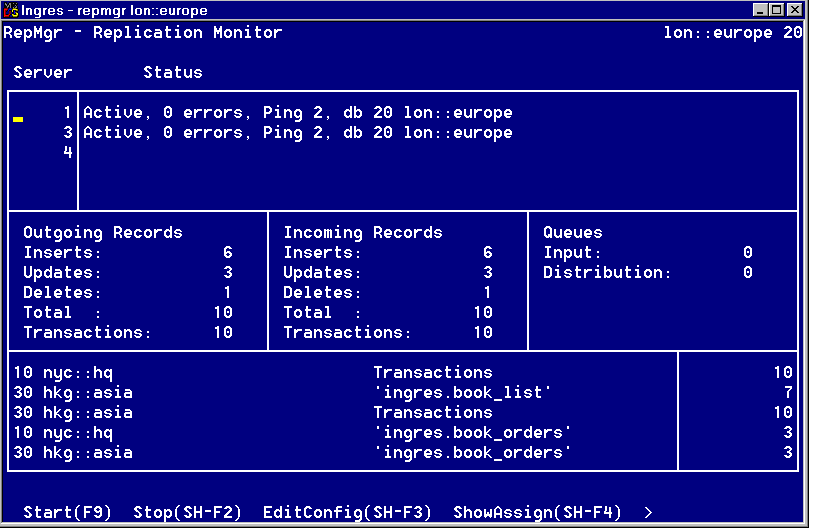Click the yellow cursor marker beside server 1

coord(18,118)
